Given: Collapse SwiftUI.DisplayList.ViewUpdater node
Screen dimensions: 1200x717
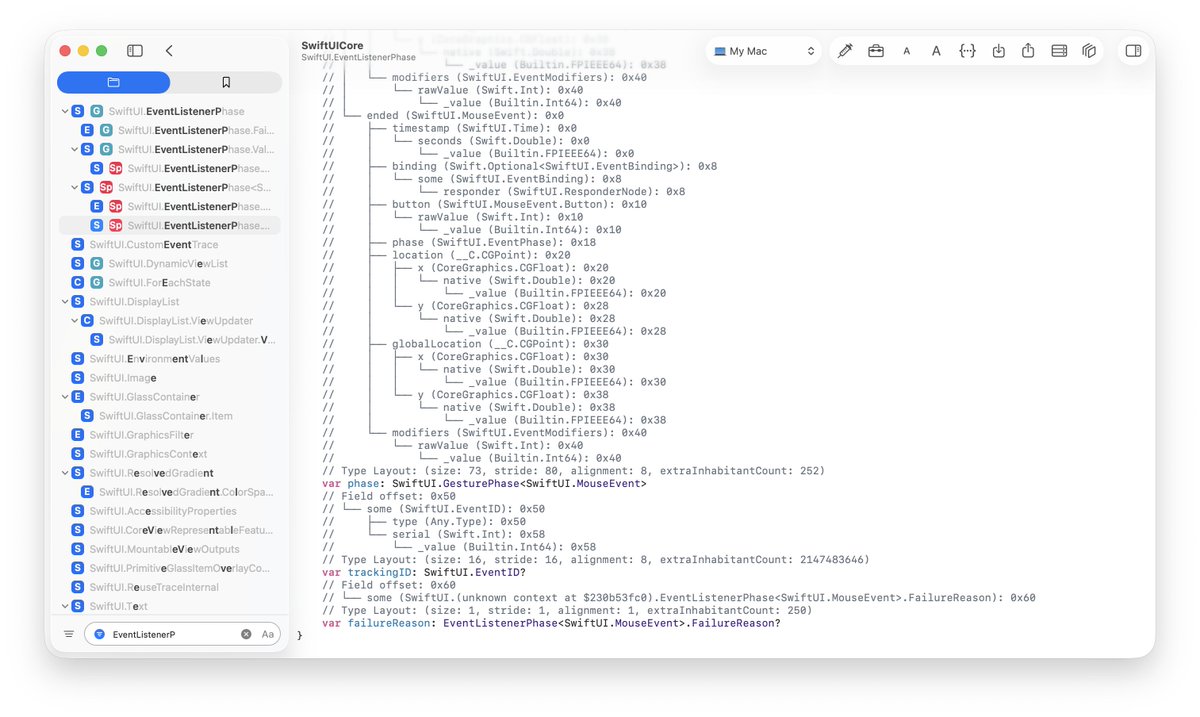Looking at the screenshot, I should pos(75,321).
